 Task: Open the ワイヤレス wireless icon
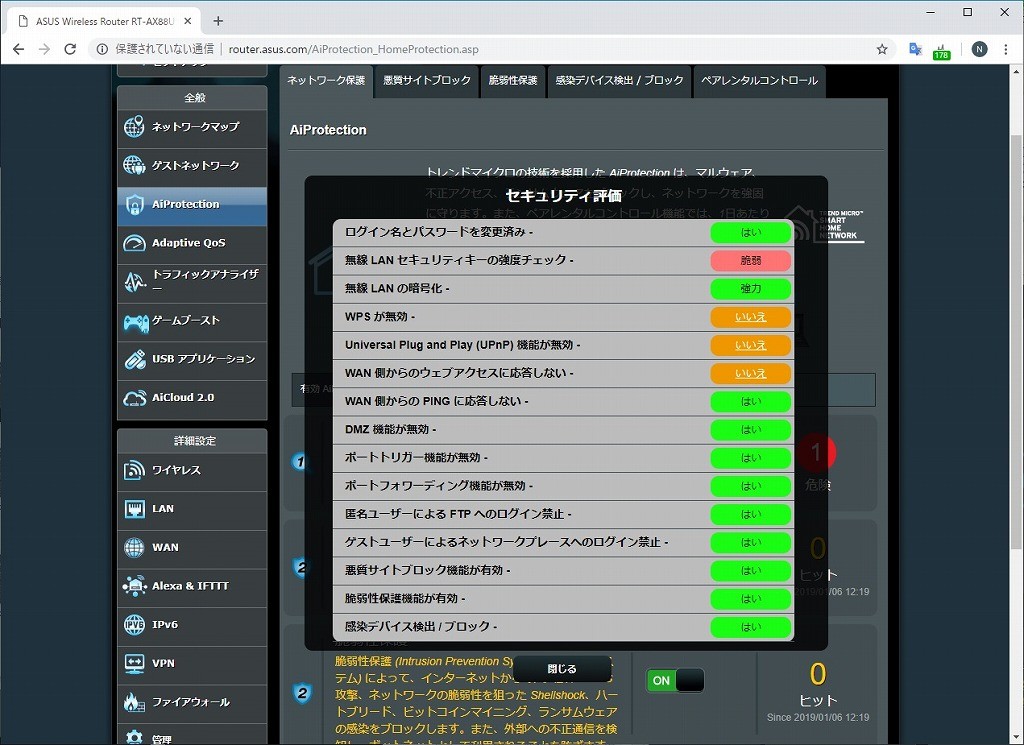click(x=134, y=470)
